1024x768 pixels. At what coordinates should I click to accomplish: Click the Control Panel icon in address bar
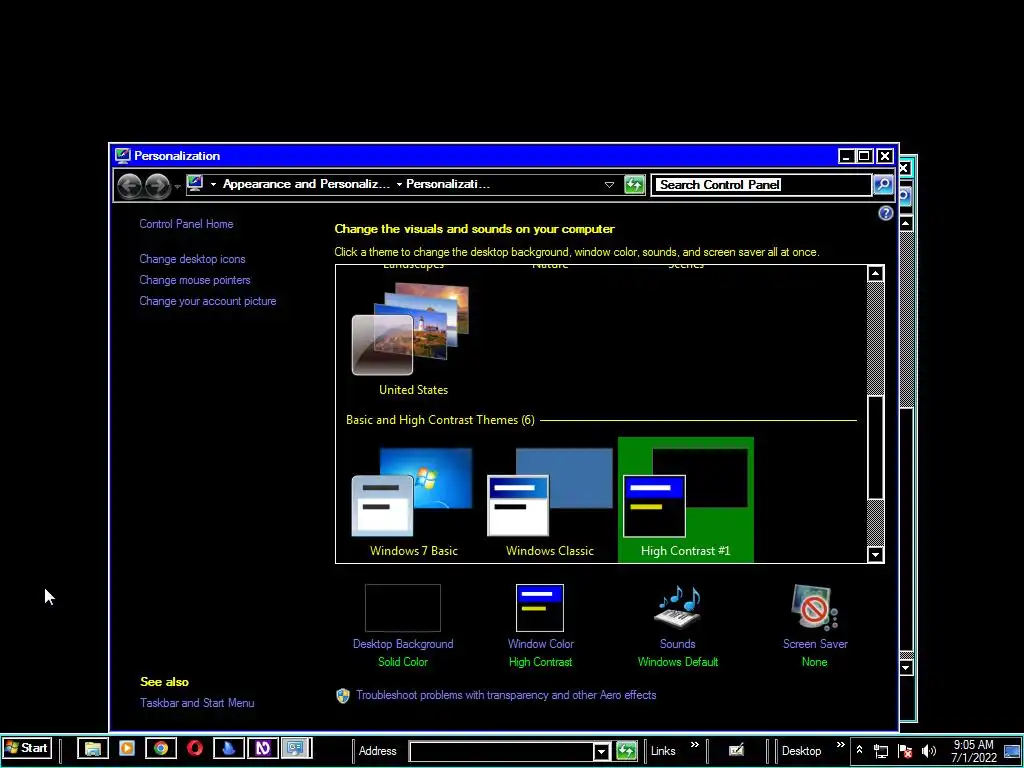195,184
